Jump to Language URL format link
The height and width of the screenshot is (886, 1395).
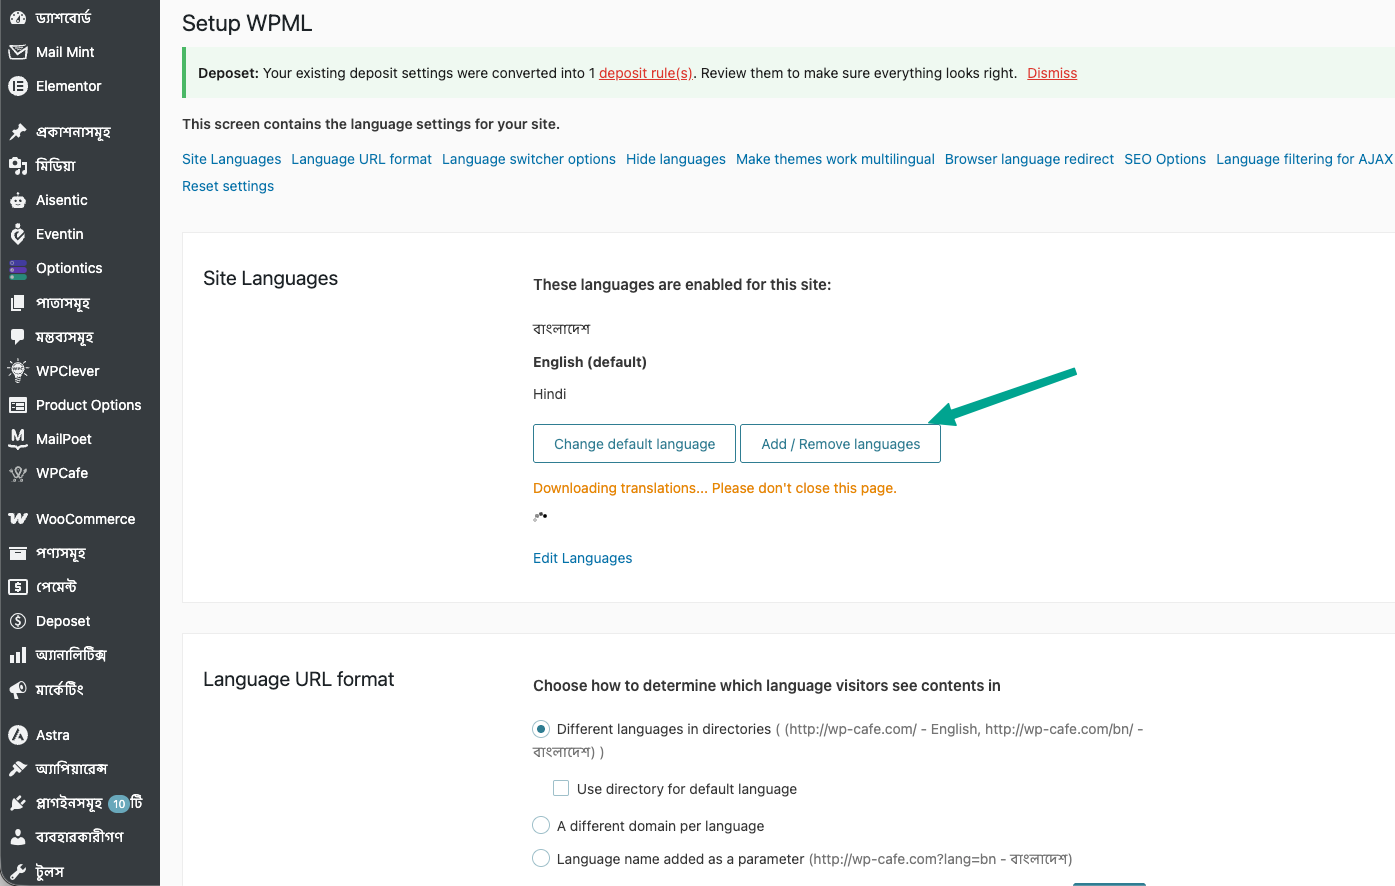[361, 159]
